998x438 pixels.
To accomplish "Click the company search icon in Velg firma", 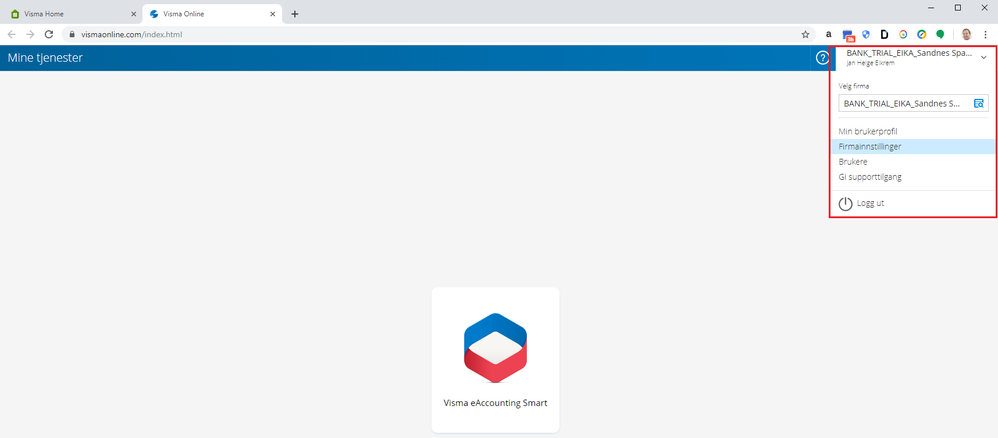I will 979,103.
